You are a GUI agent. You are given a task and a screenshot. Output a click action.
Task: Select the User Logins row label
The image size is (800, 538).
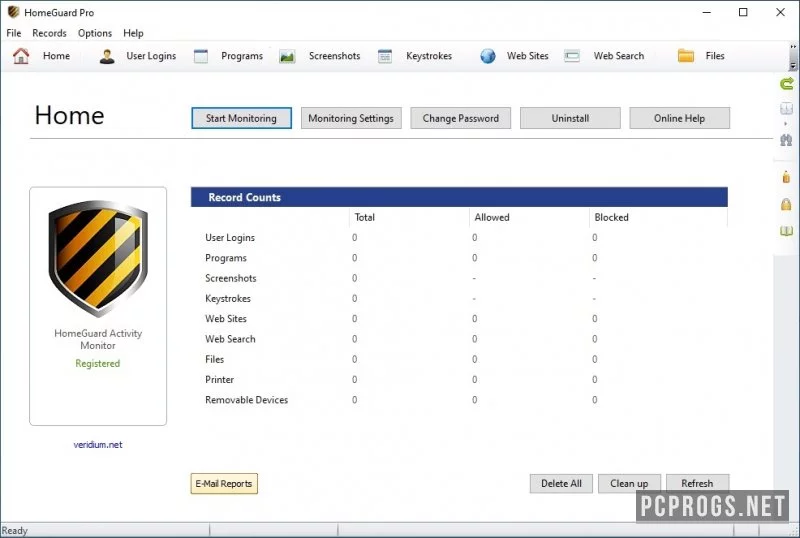coord(230,237)
